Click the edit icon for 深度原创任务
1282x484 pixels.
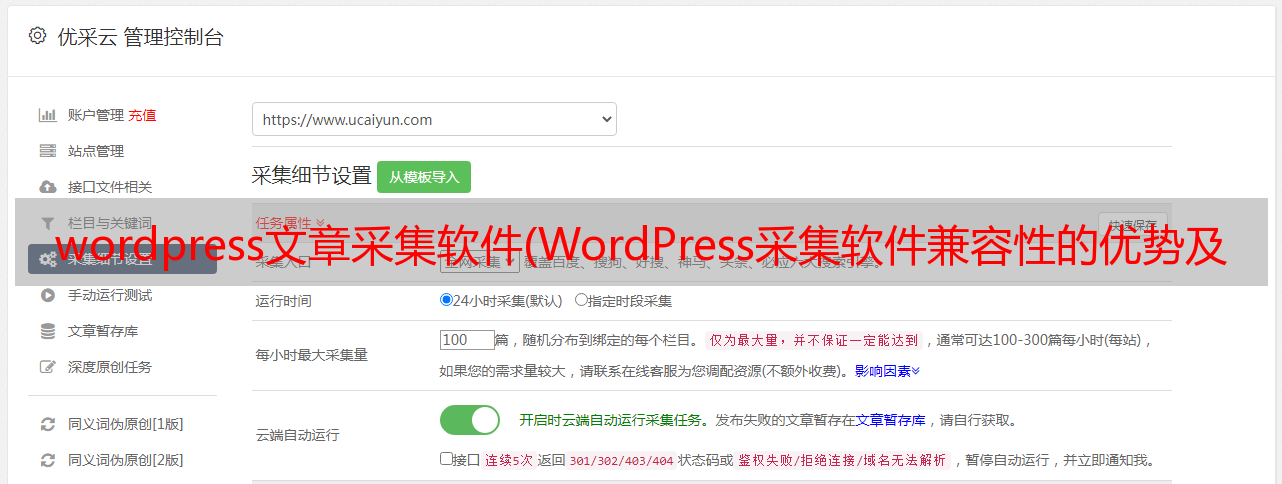pos(47,367)
